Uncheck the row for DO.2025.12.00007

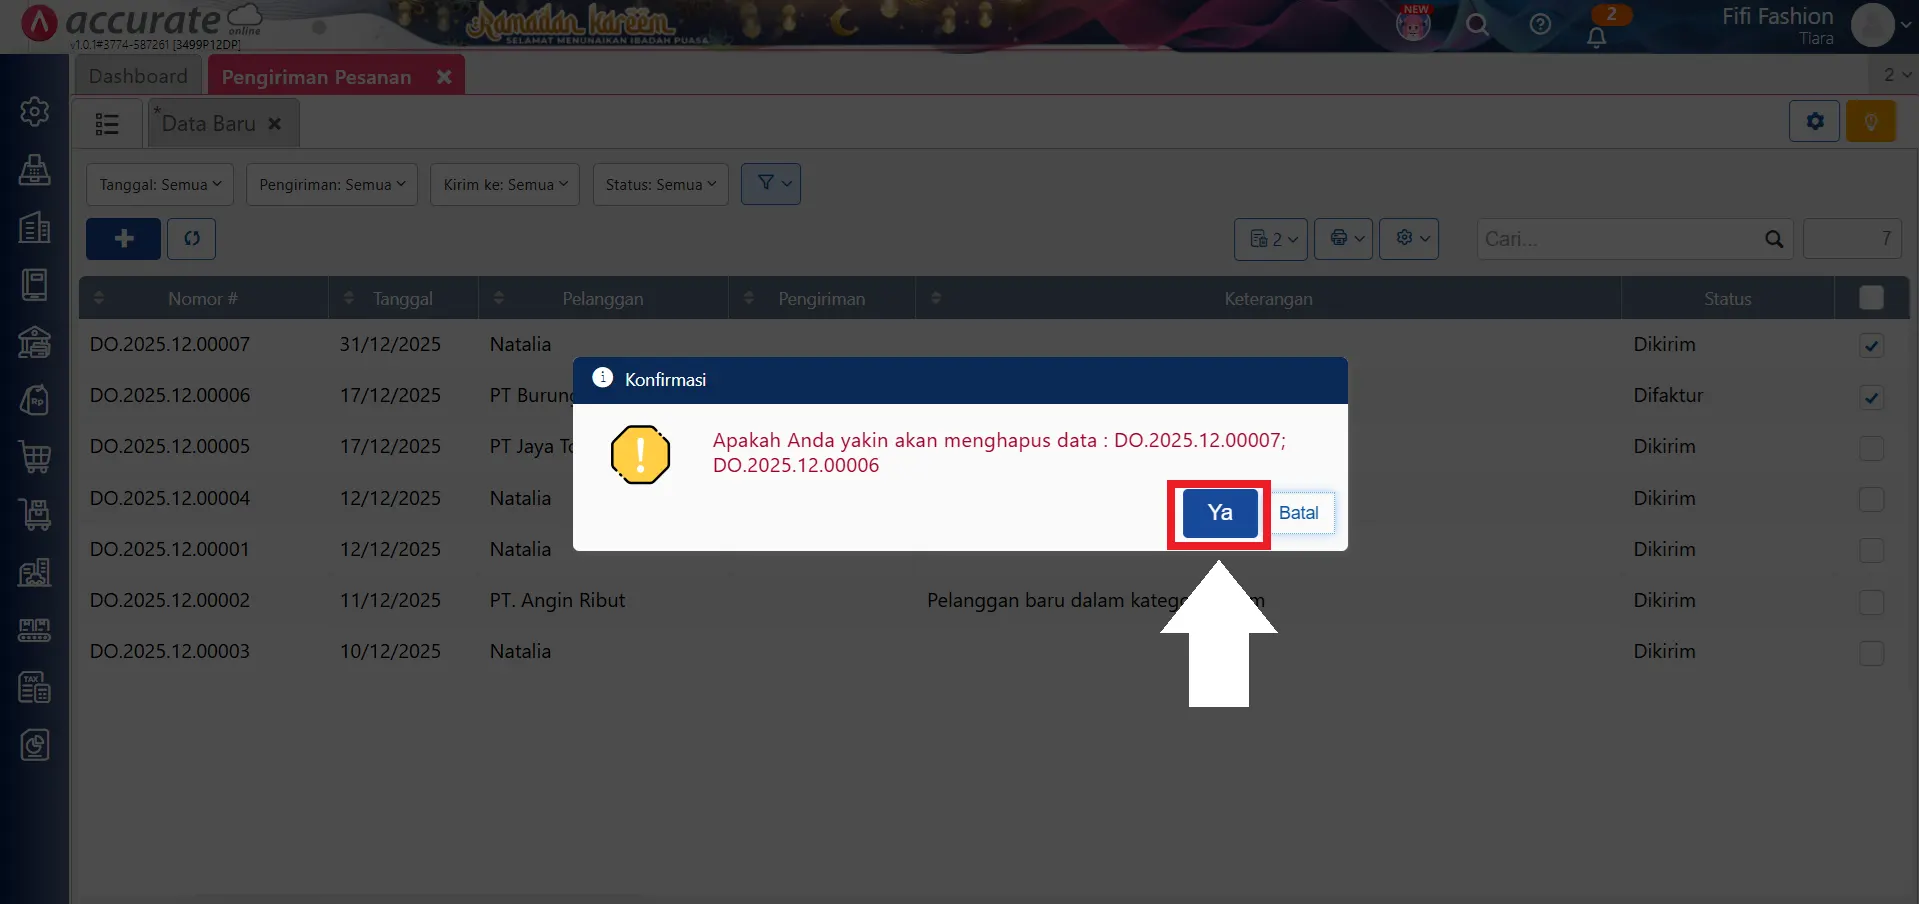[x=1872, y=346]
